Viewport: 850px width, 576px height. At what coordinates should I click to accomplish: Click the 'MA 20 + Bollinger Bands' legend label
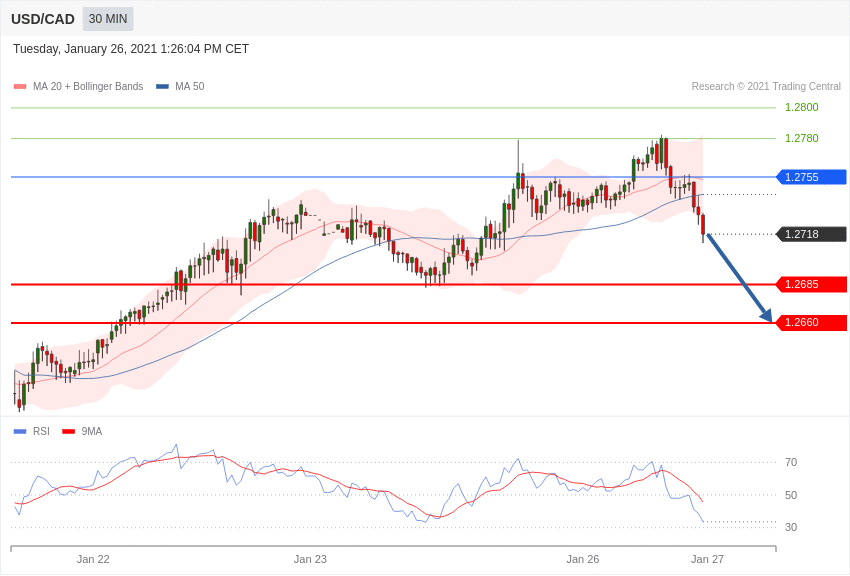pos(88,86)
